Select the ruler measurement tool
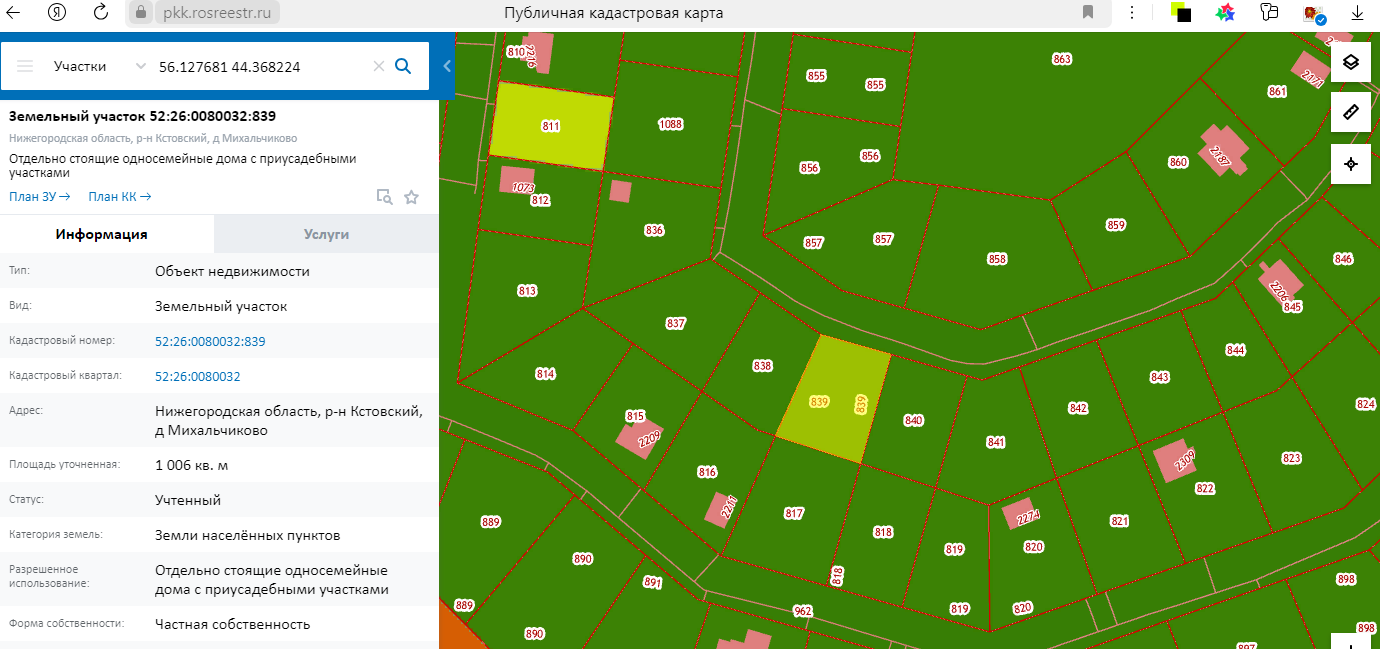Viewport: 1380px width, 649px height. click(1350, 112)
